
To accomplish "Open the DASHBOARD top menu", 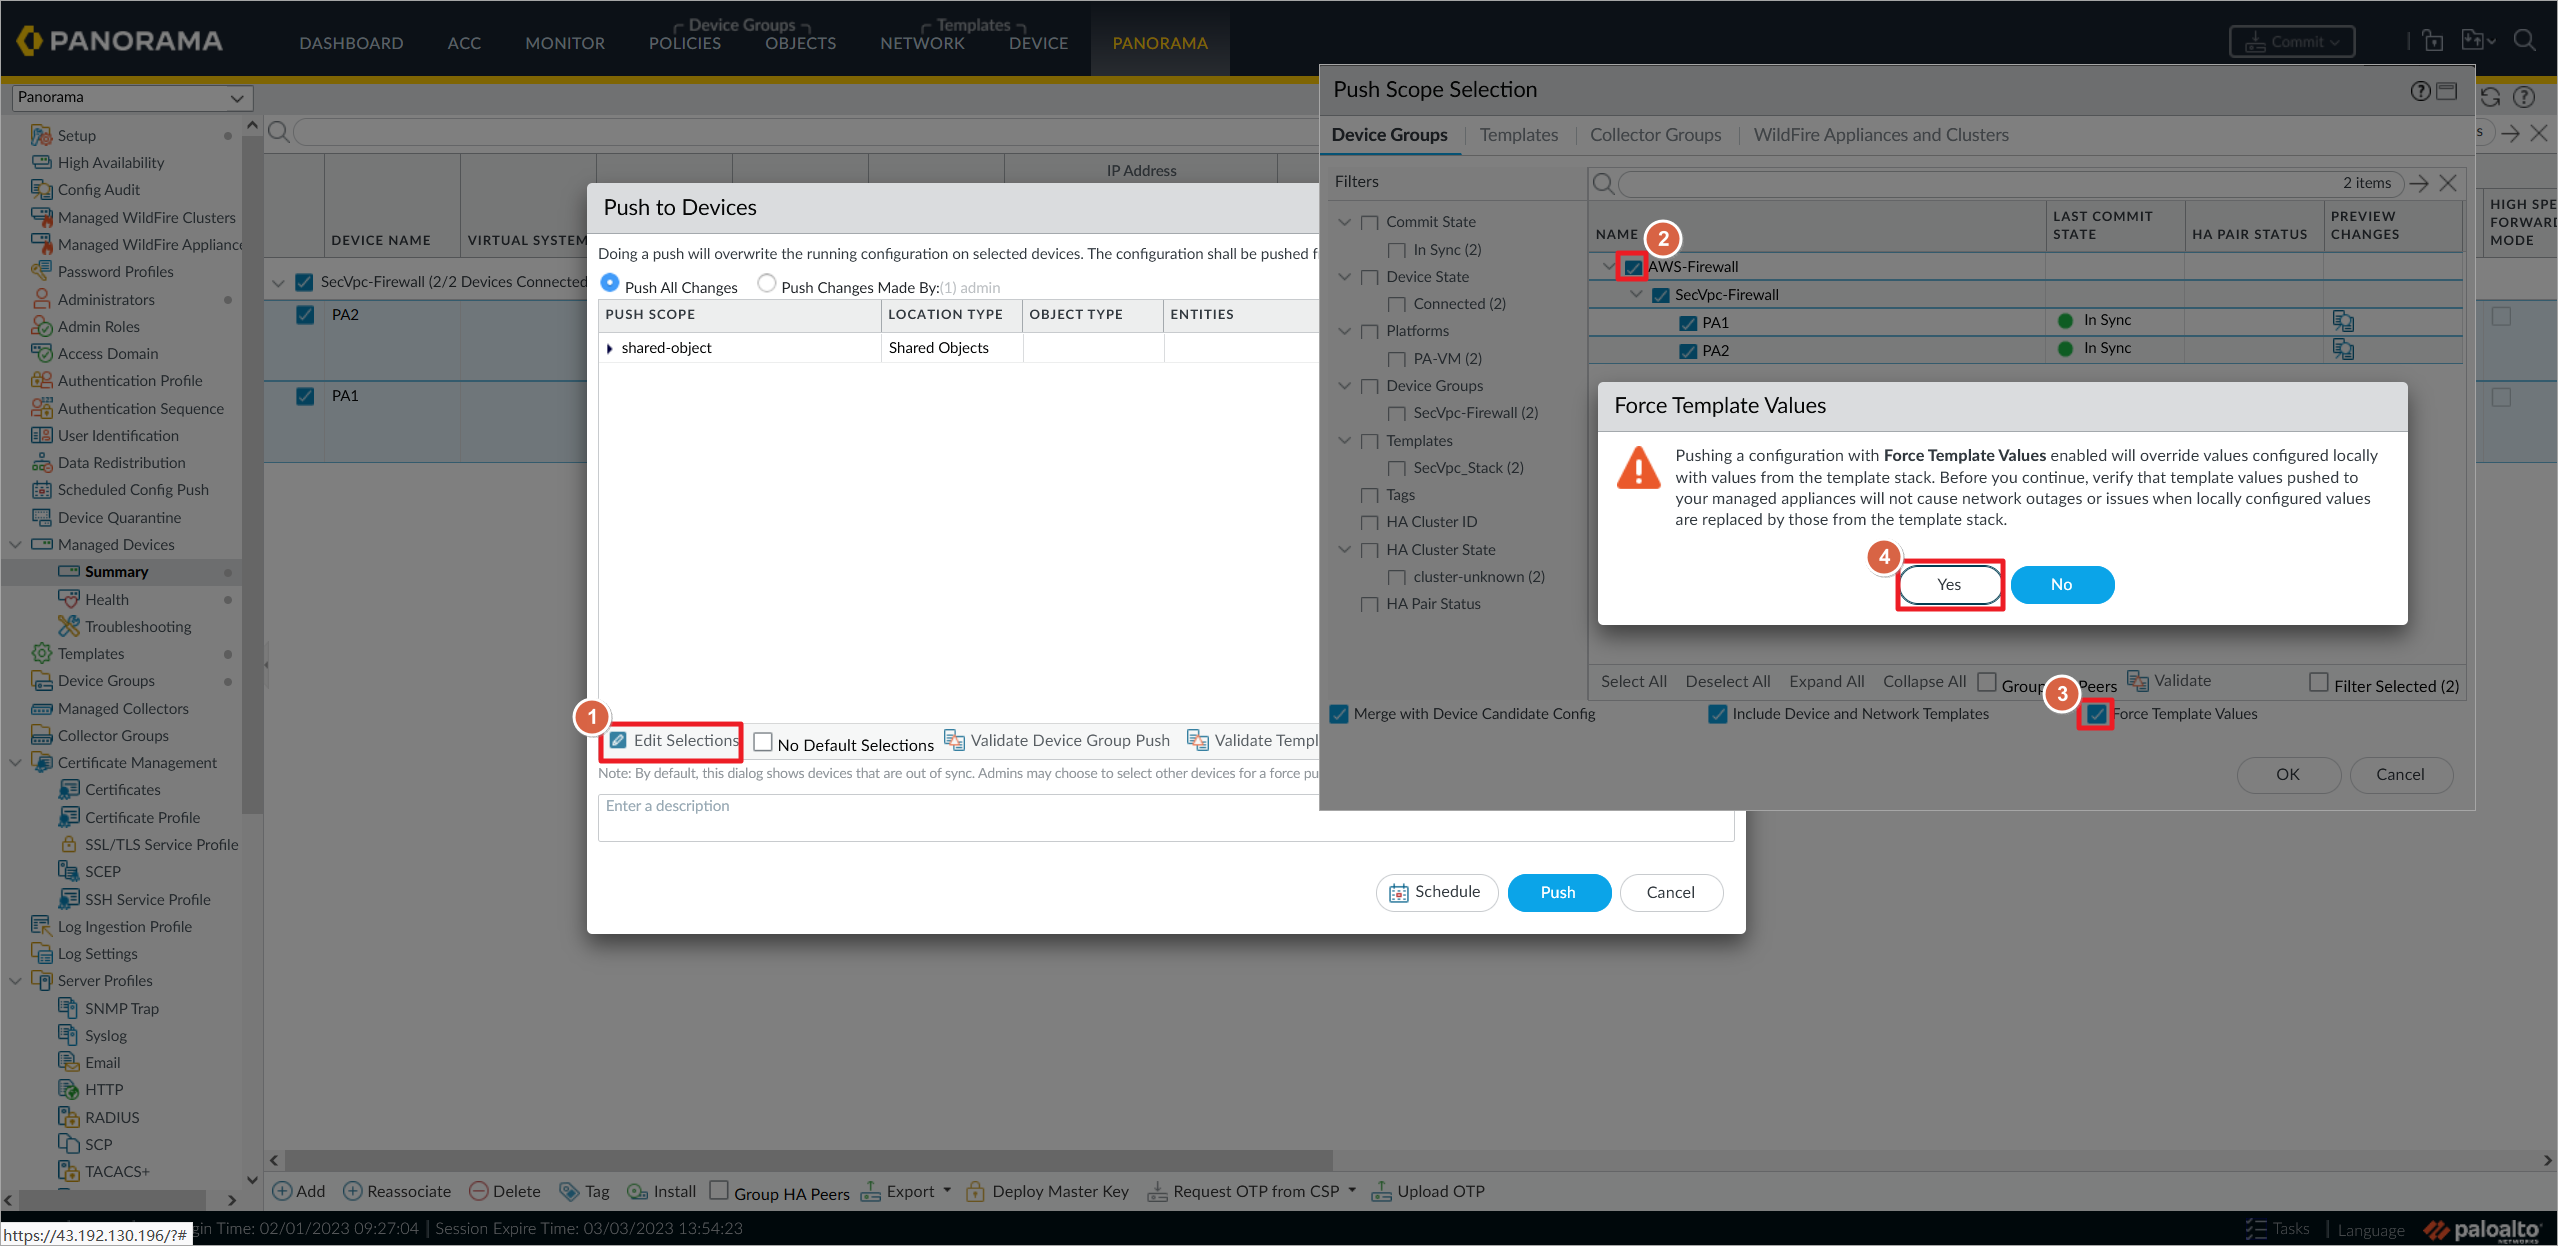I will (x=351, y=43).
